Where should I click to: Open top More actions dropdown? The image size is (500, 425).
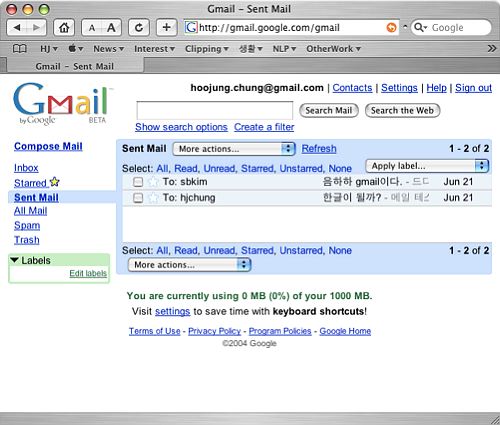click(x=234, y=149)
